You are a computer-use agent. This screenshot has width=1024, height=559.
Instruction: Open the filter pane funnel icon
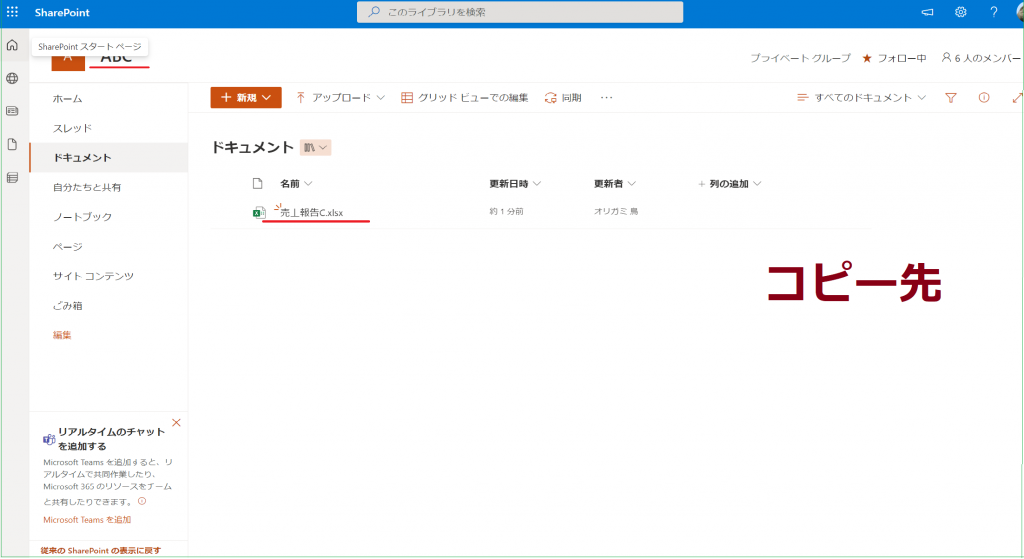pos(951,98)
